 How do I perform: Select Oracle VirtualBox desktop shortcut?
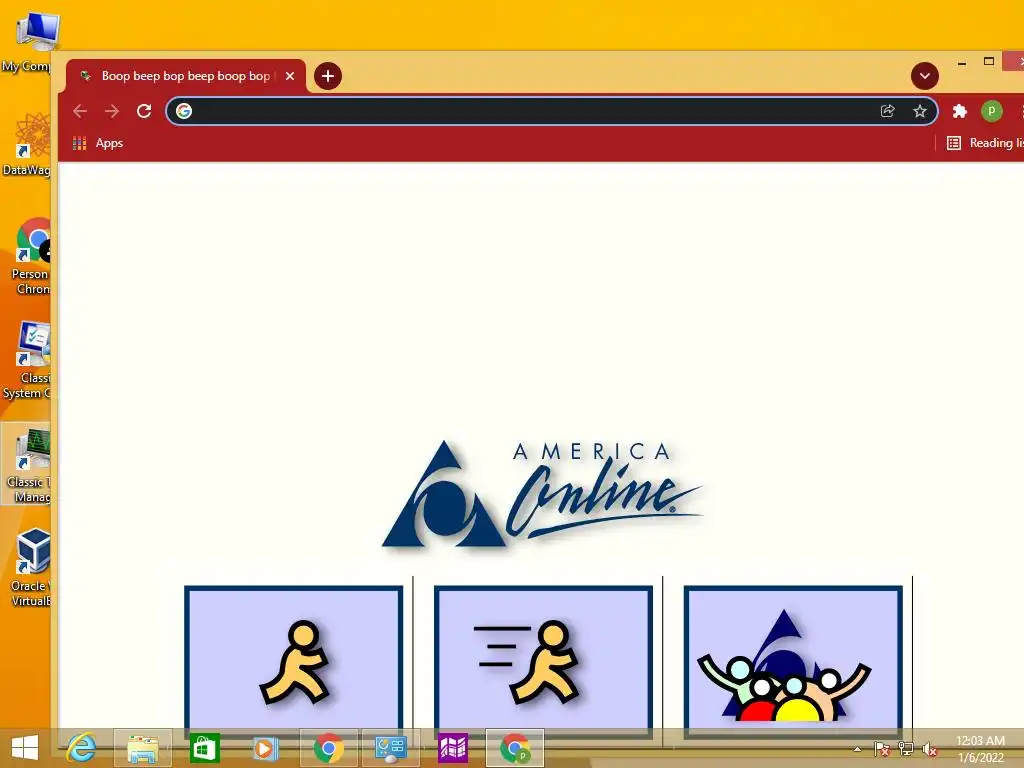(x=29, y=568)
